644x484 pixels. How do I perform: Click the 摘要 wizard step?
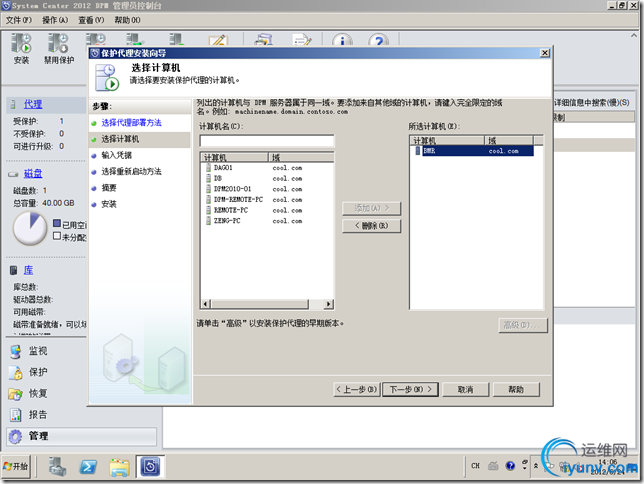pyautogui.click(x=109, y=188)
